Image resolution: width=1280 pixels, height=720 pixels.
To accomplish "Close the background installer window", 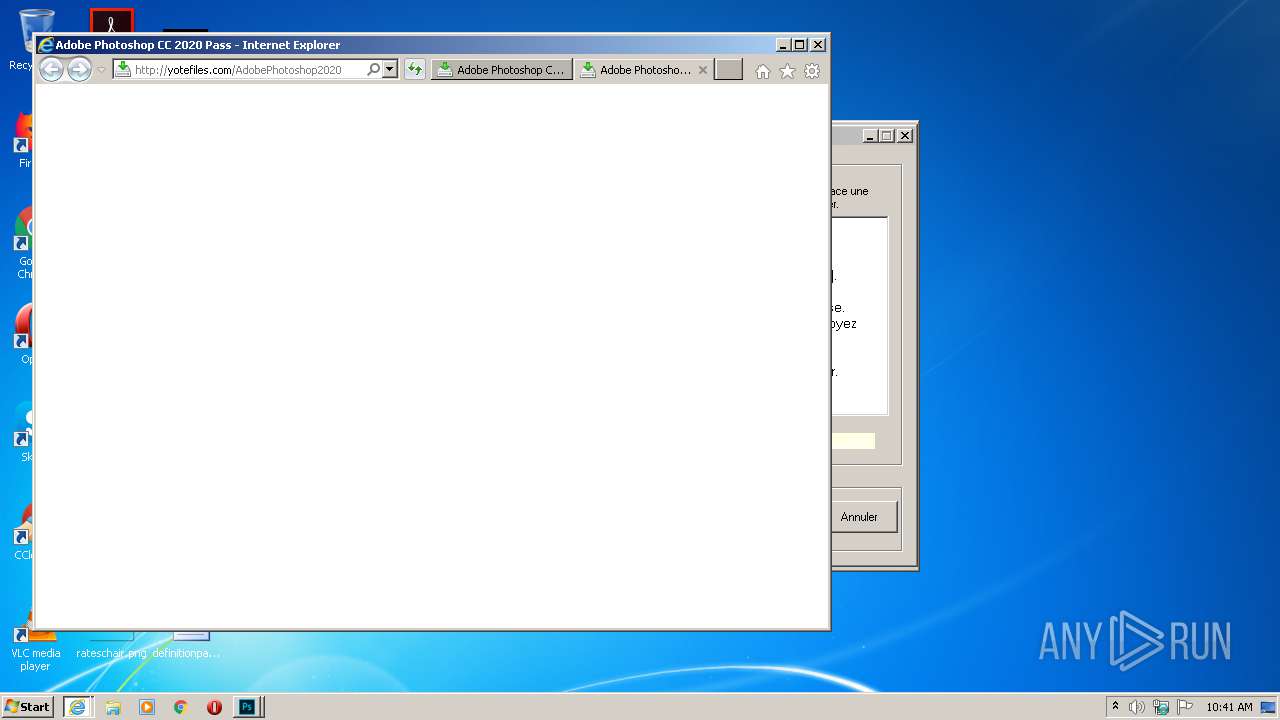I will tap(905, 136).
